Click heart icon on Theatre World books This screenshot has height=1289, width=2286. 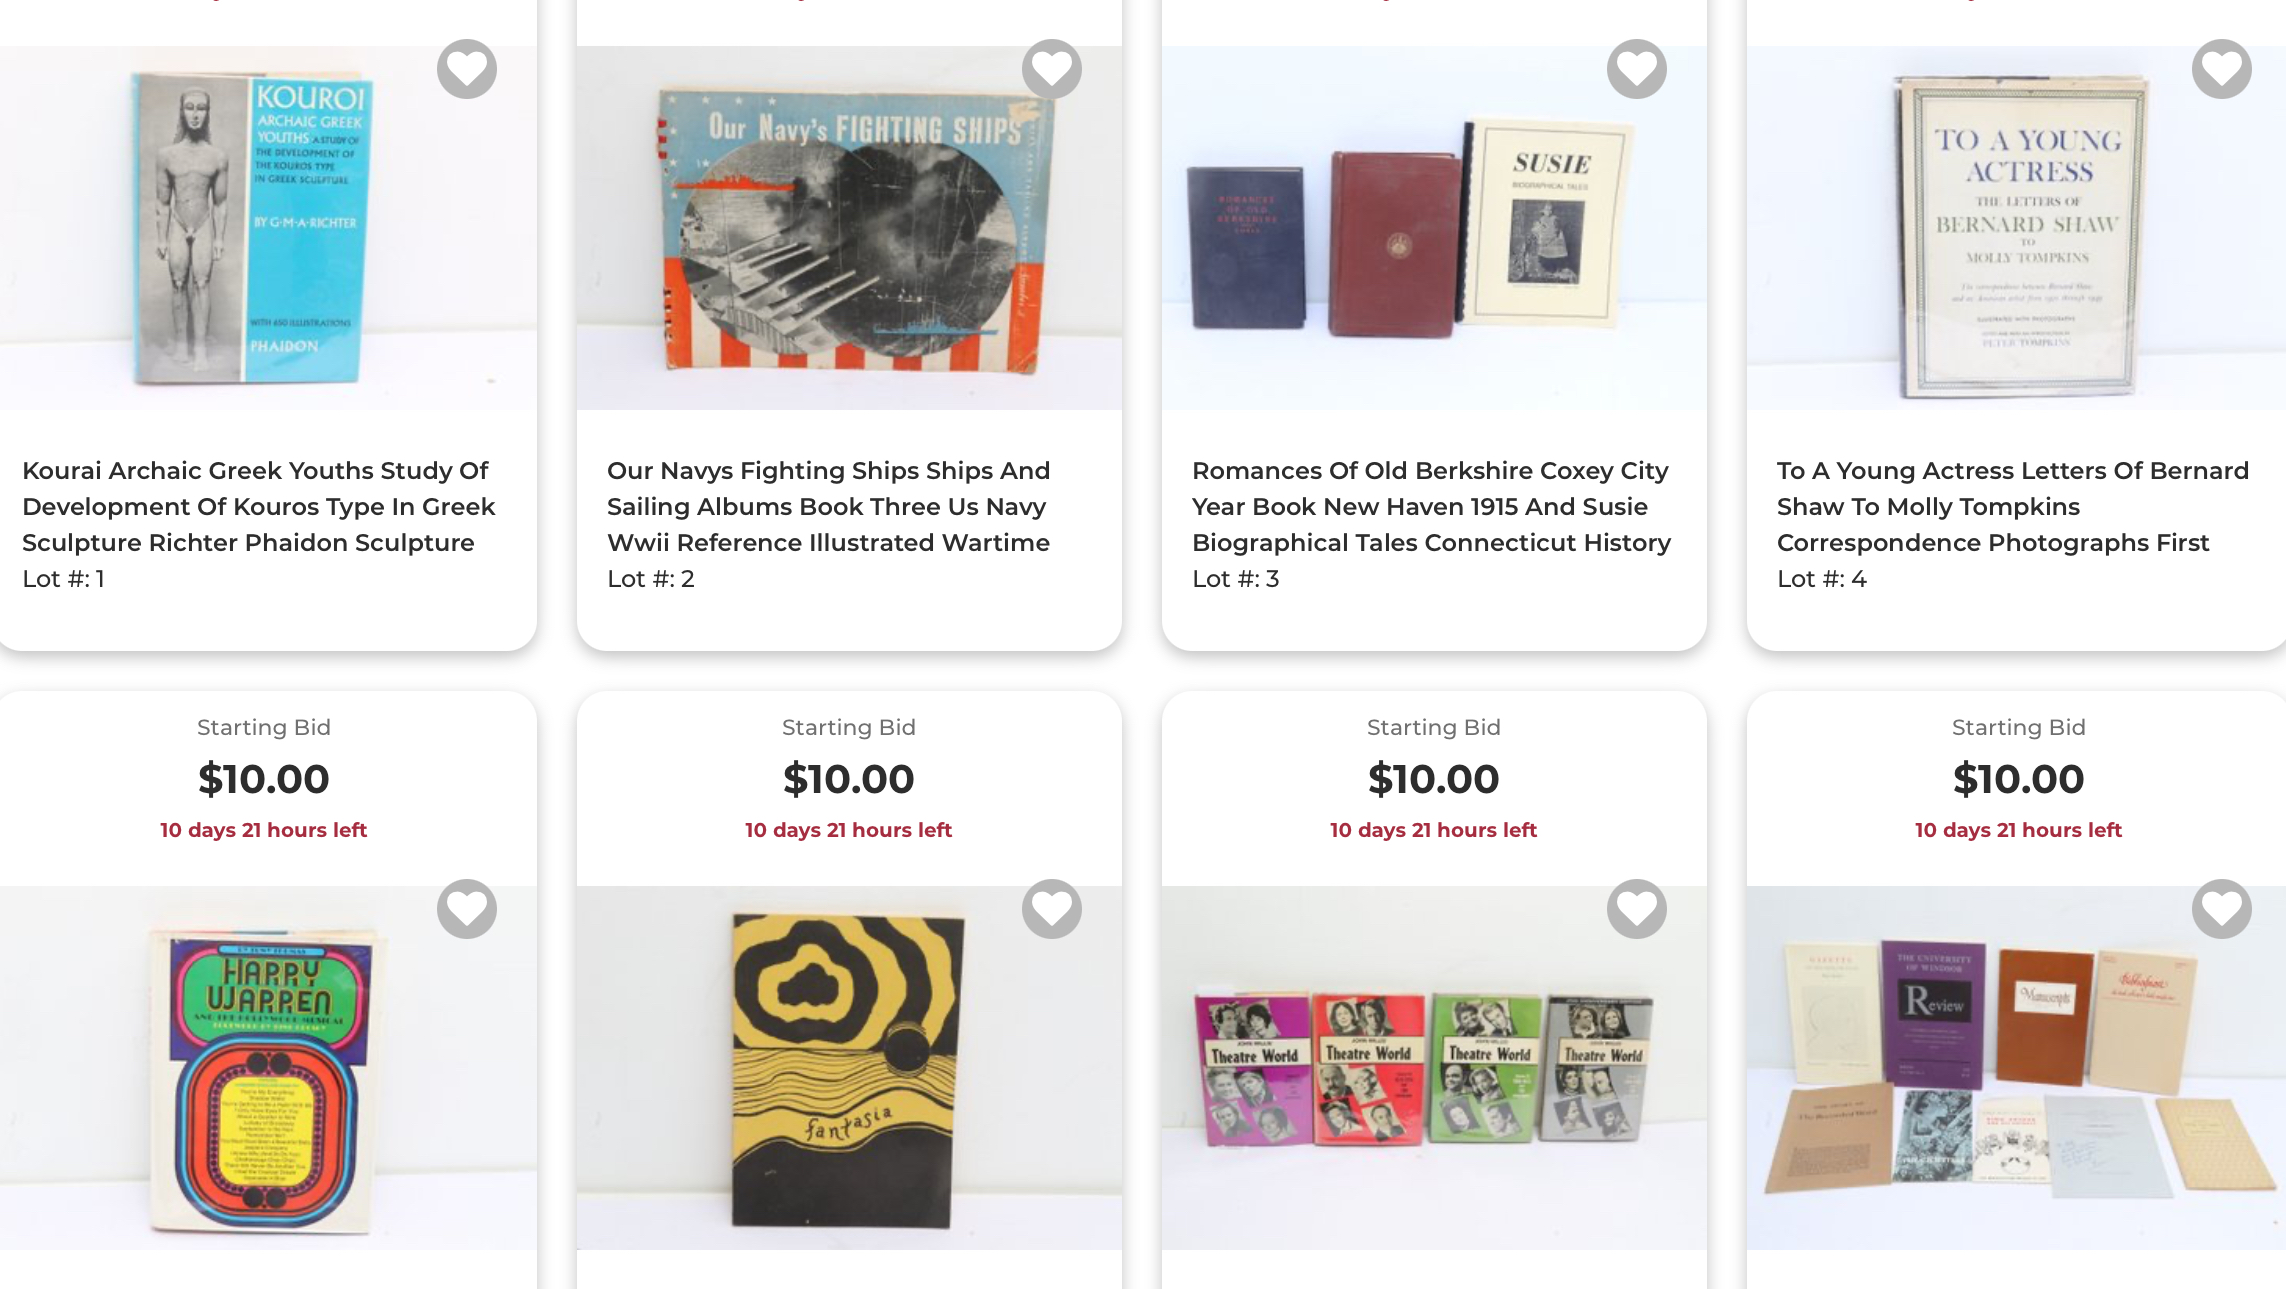[x=1637, y=909]
